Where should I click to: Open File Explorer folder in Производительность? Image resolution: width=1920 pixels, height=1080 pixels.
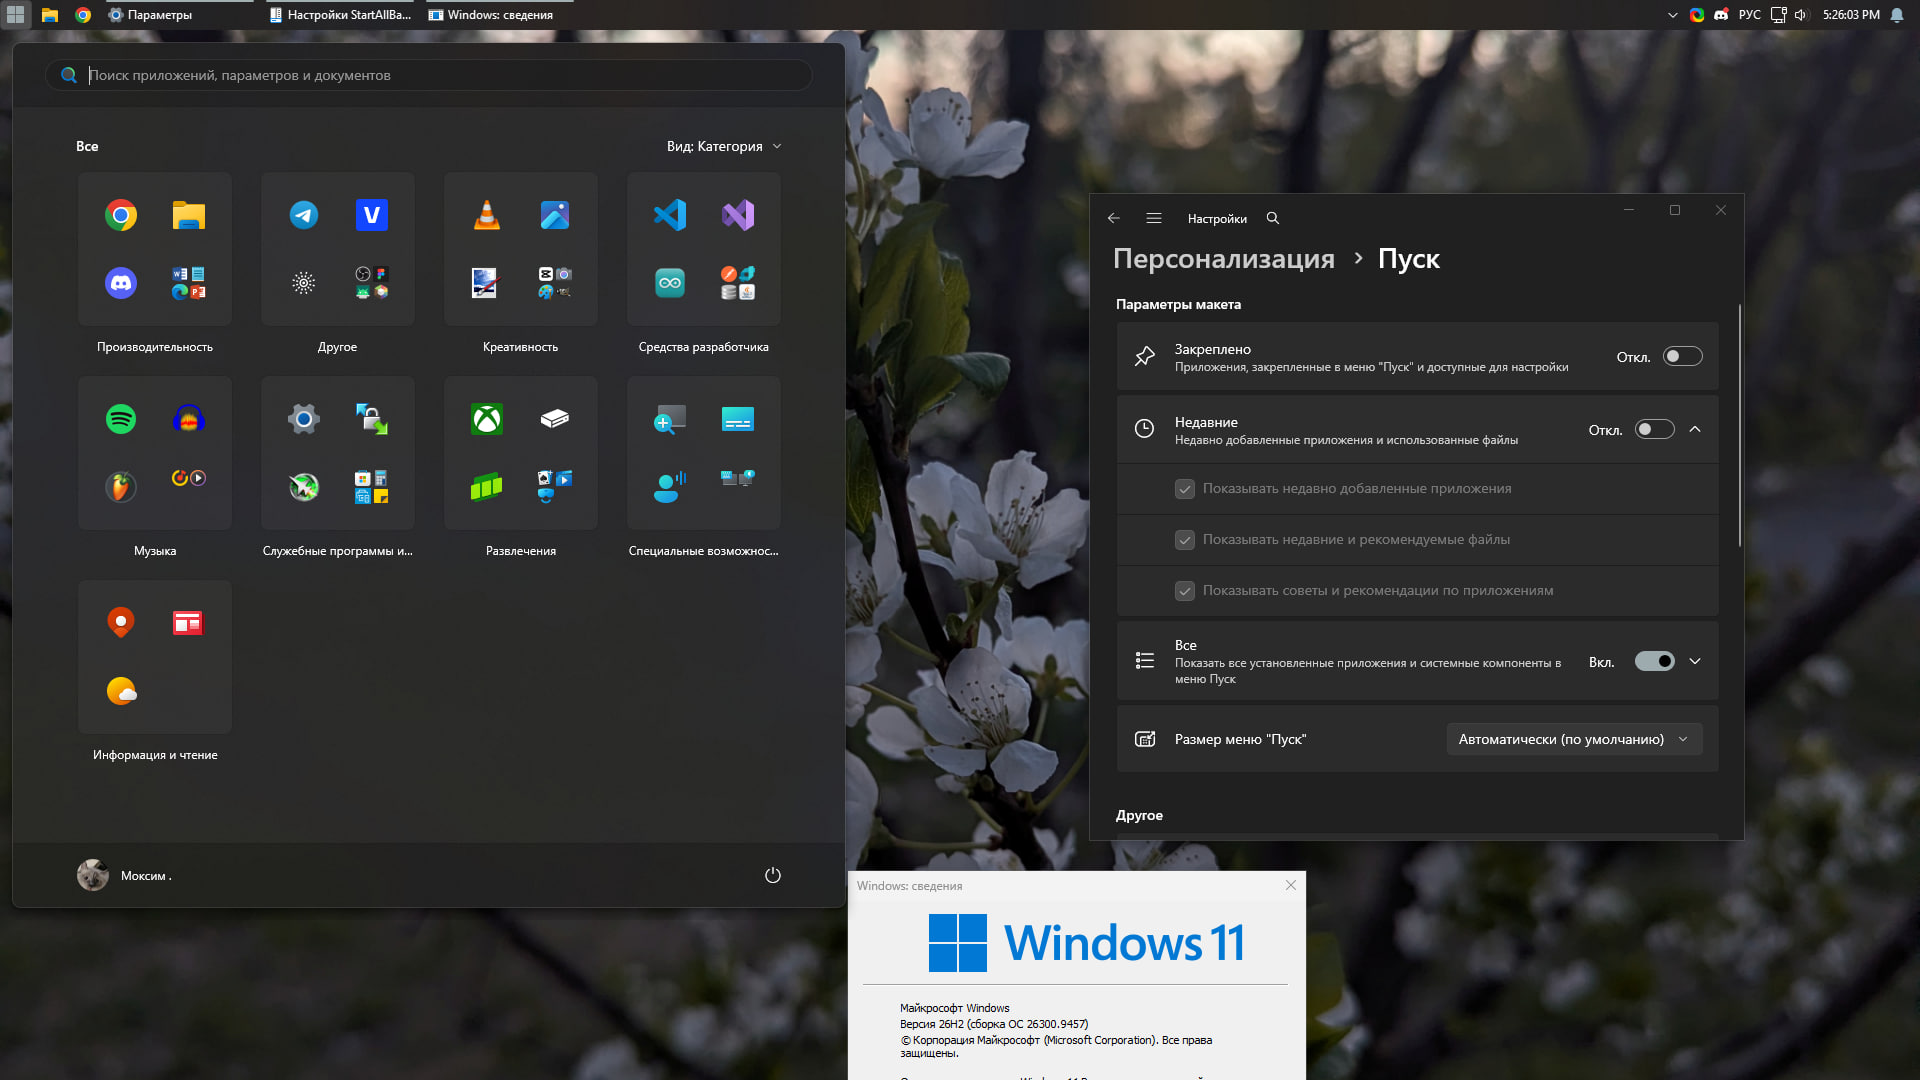click(189, 215)
